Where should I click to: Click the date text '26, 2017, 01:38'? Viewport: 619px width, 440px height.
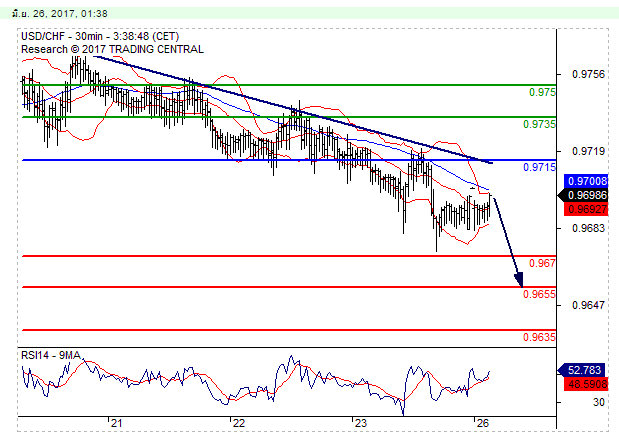tap(70, 13)
